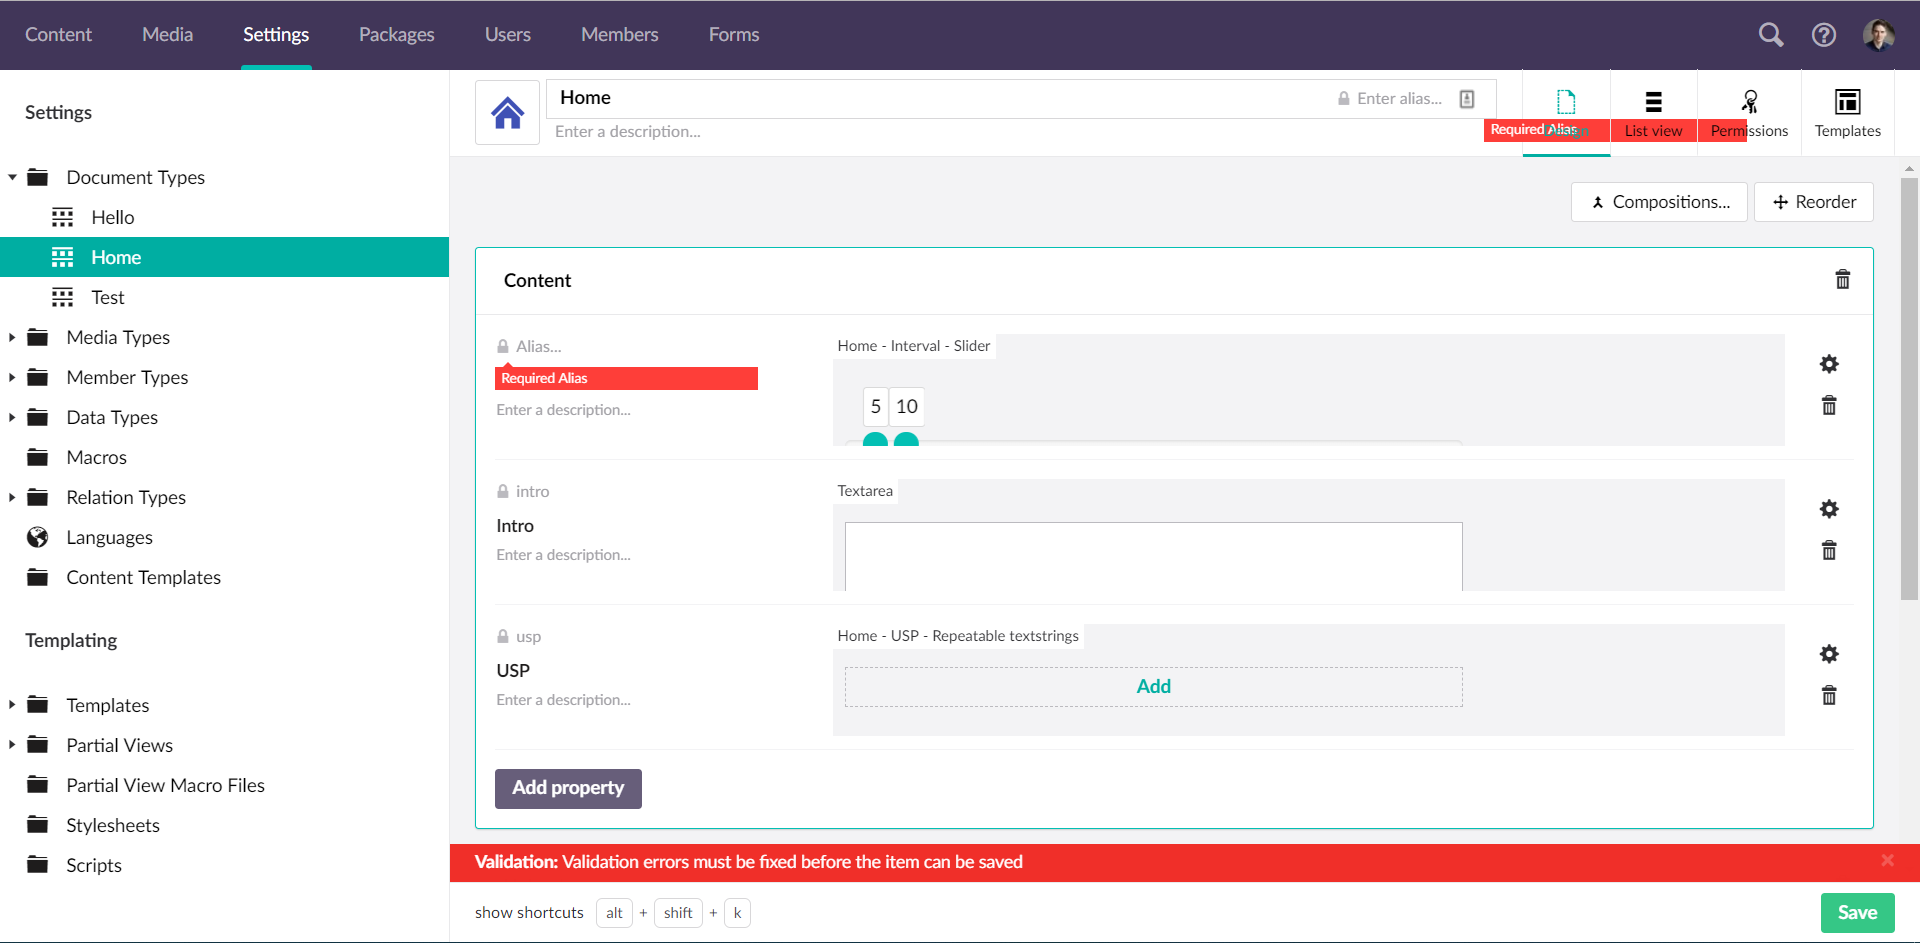
Task: Delete the Intro property via its trash icon
Action: coord(1829,551)
